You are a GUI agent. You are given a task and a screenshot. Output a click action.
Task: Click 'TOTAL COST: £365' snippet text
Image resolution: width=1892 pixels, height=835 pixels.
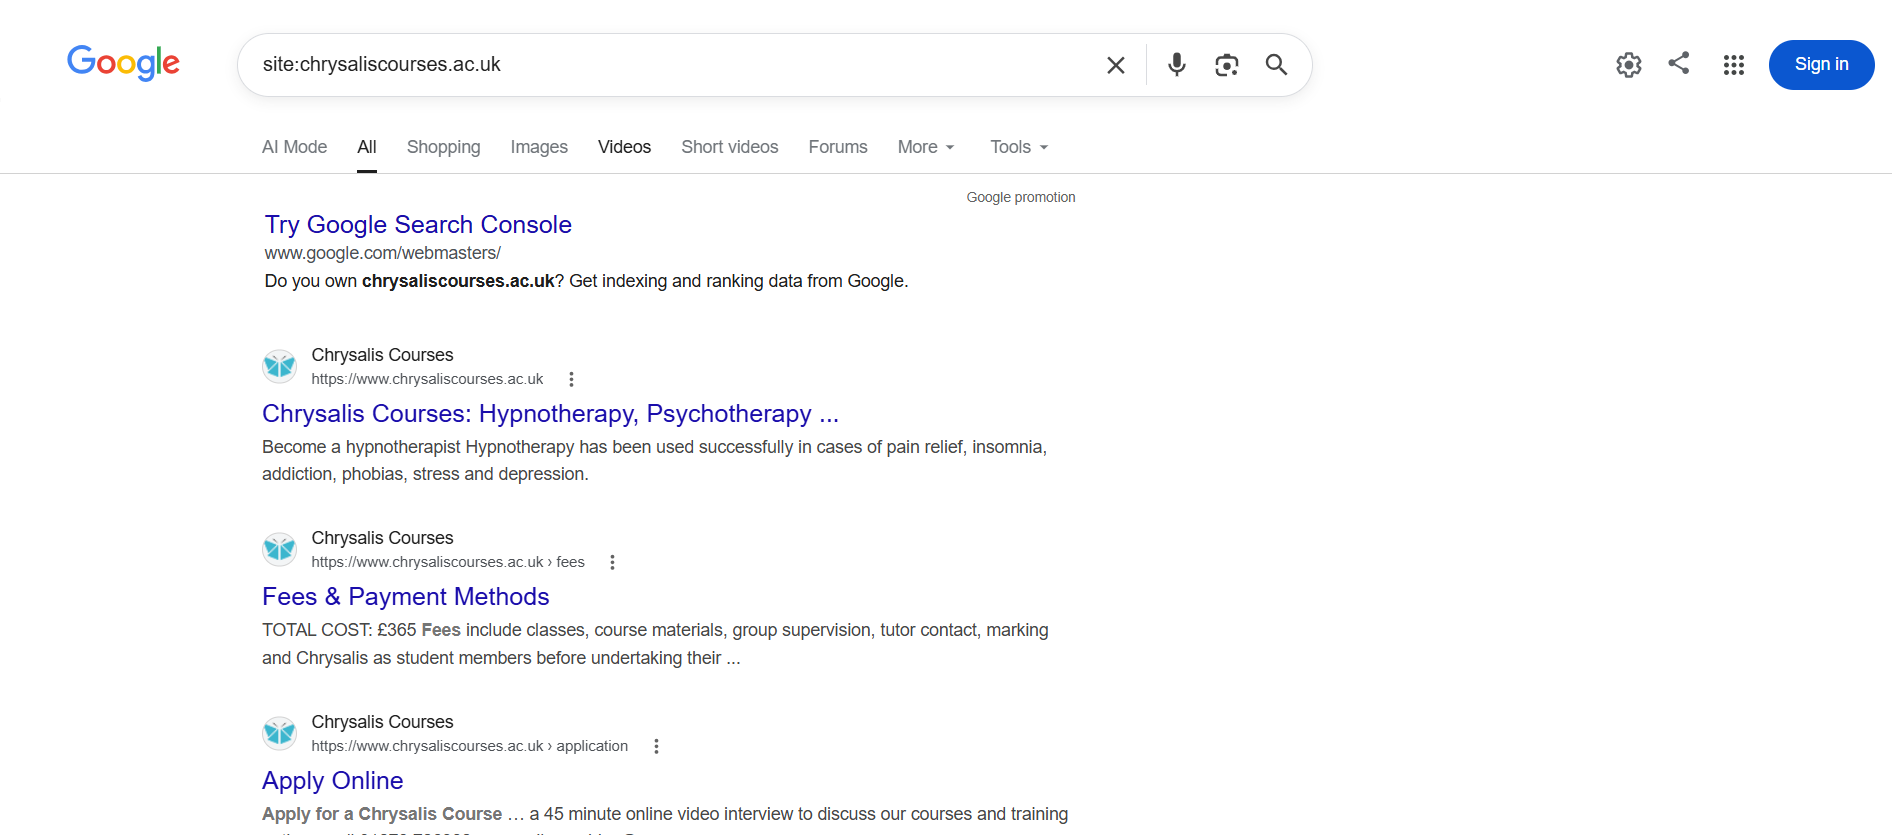[339, 630]
